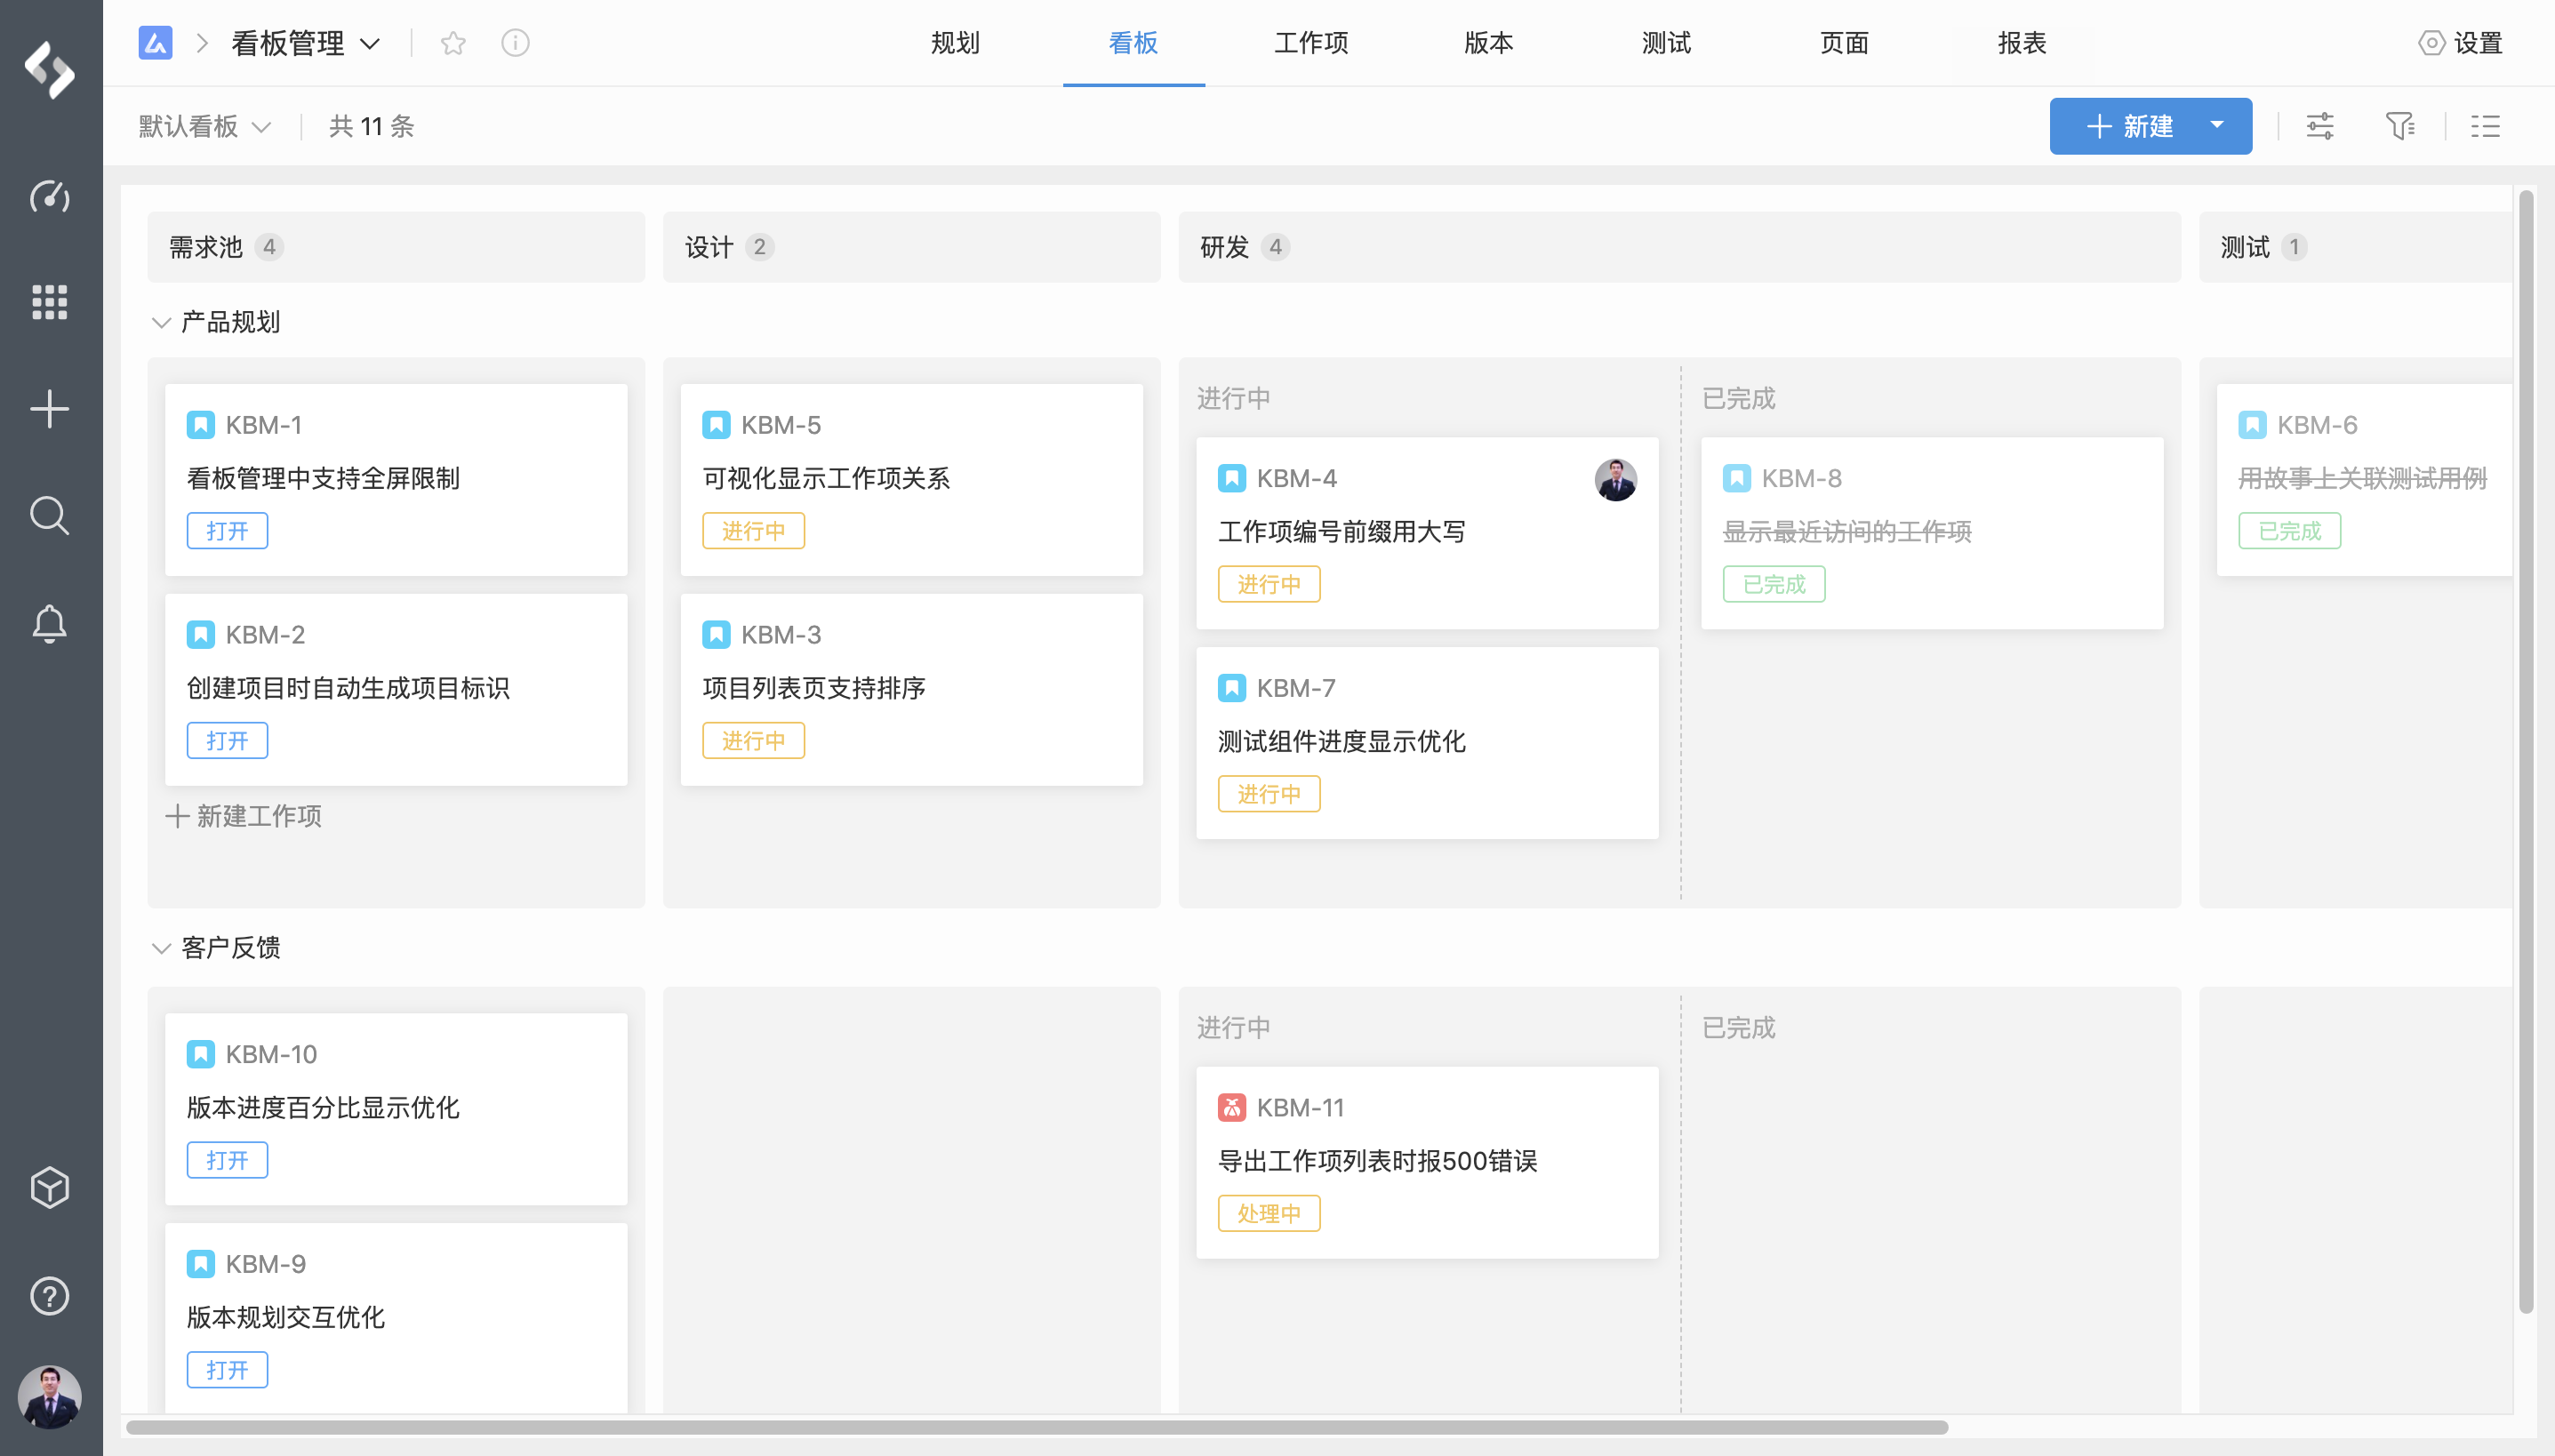This screenshot has height=1456, width=2555.
Task: Open the apps grid icon in sidebar
Action: tap(49, 302)
